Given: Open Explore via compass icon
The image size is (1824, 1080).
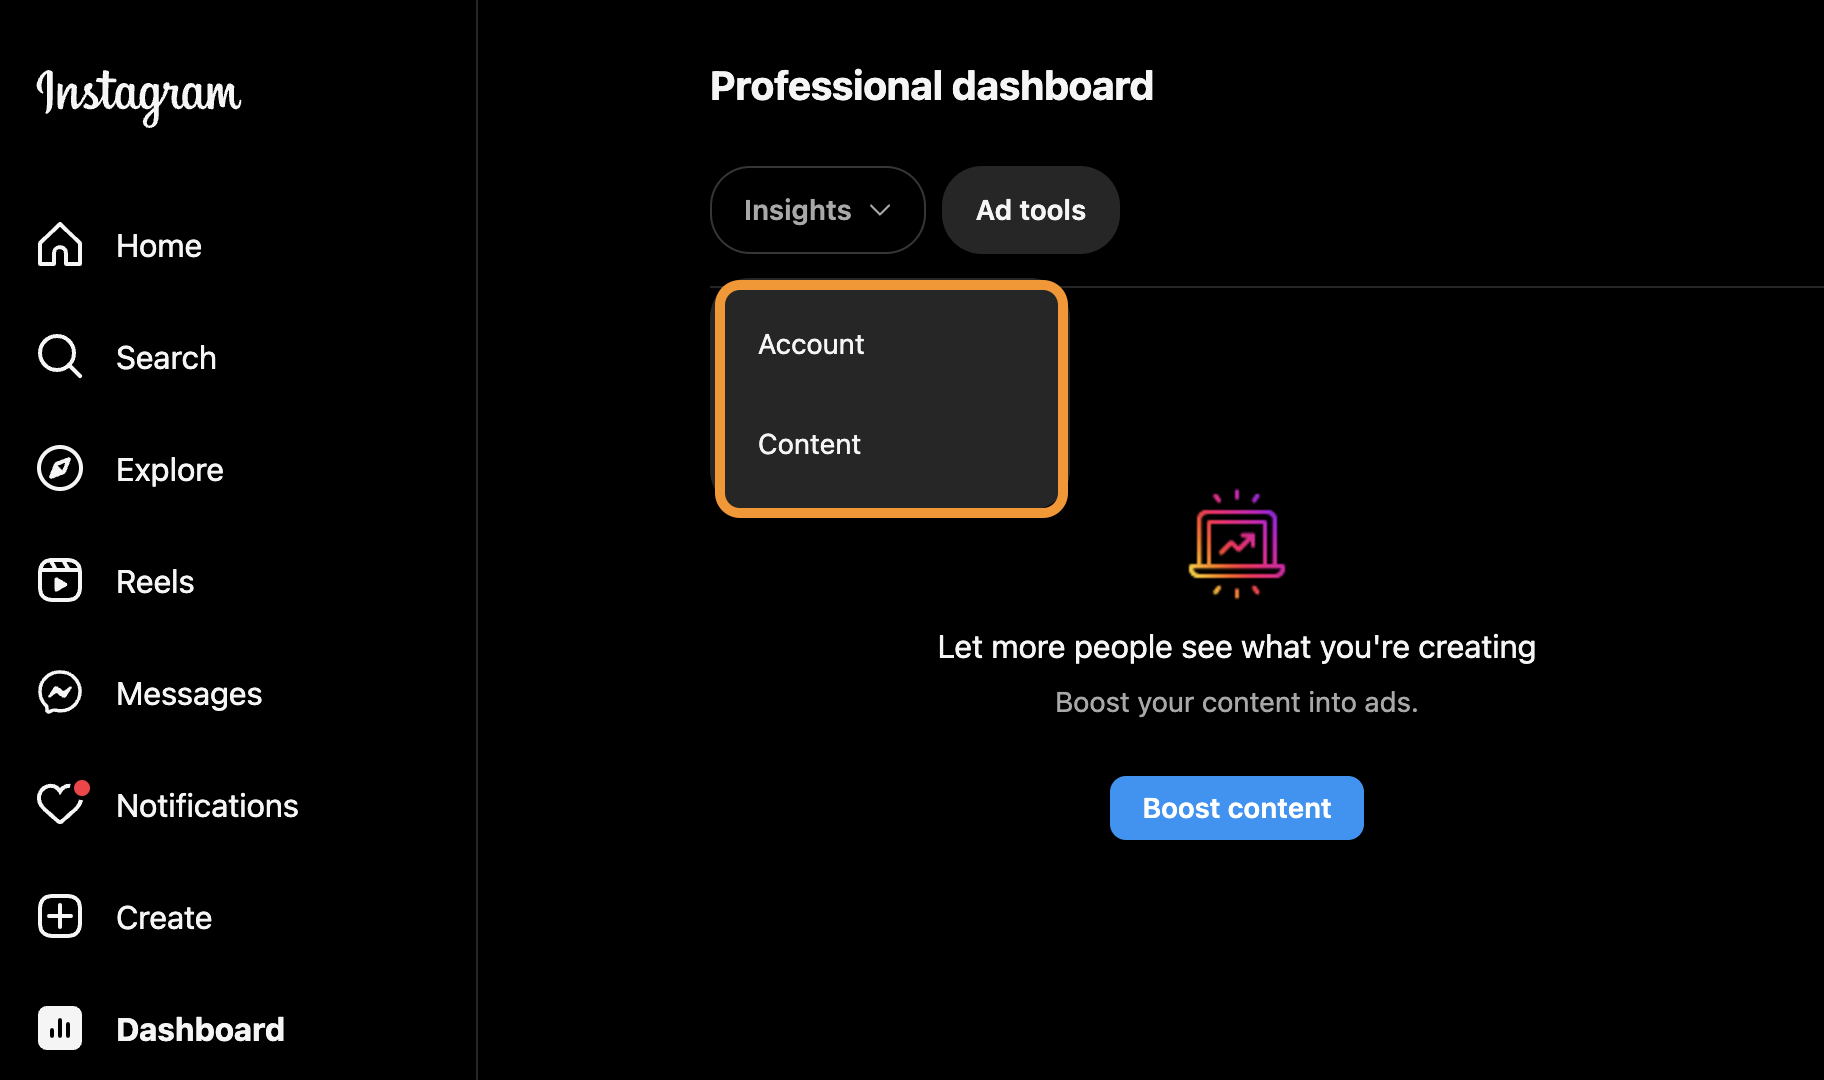Looking at the screenshot, I should 60,469.
